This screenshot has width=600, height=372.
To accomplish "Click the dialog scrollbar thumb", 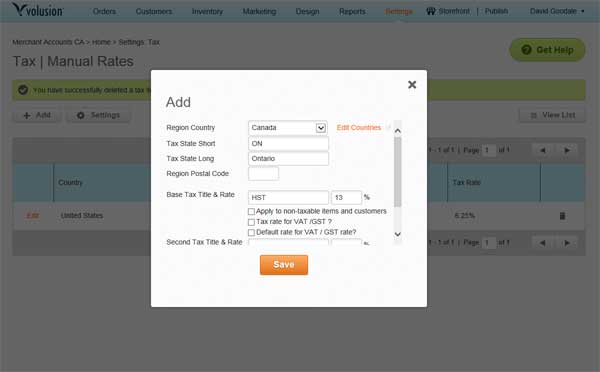I will pos(398,172).
